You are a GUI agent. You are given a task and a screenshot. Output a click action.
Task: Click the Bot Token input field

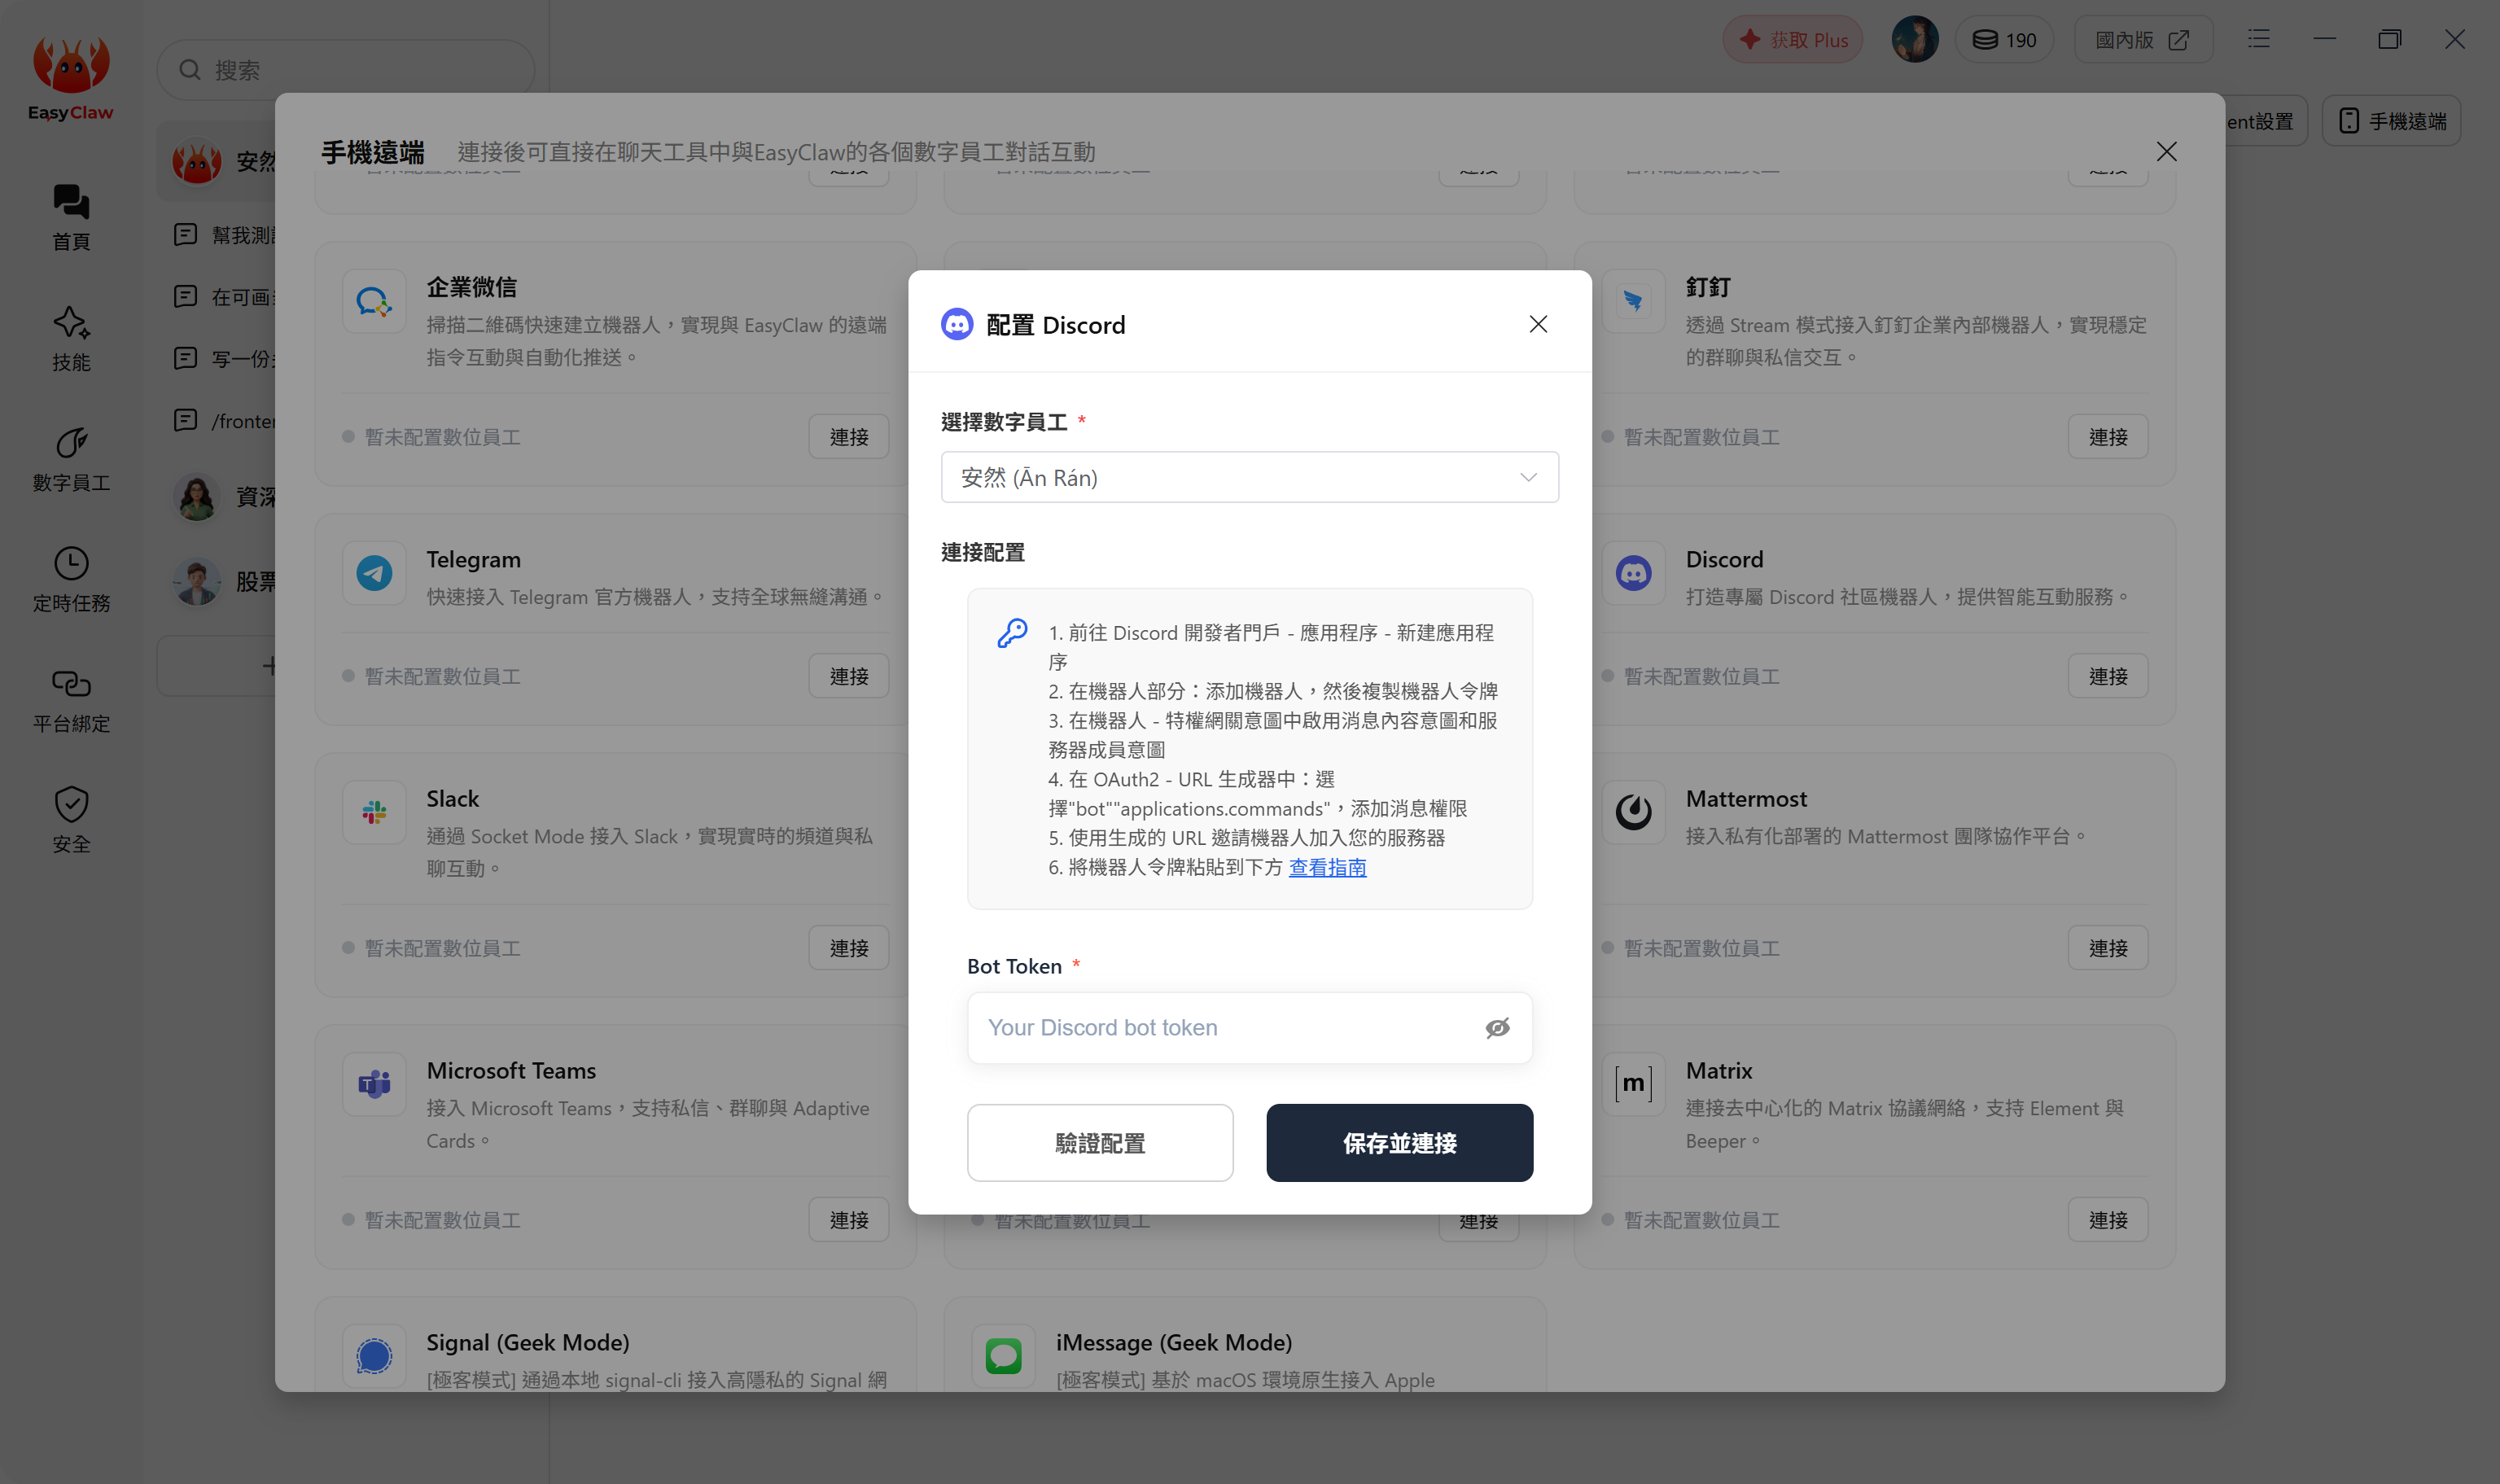(x=1249, y=1027)
